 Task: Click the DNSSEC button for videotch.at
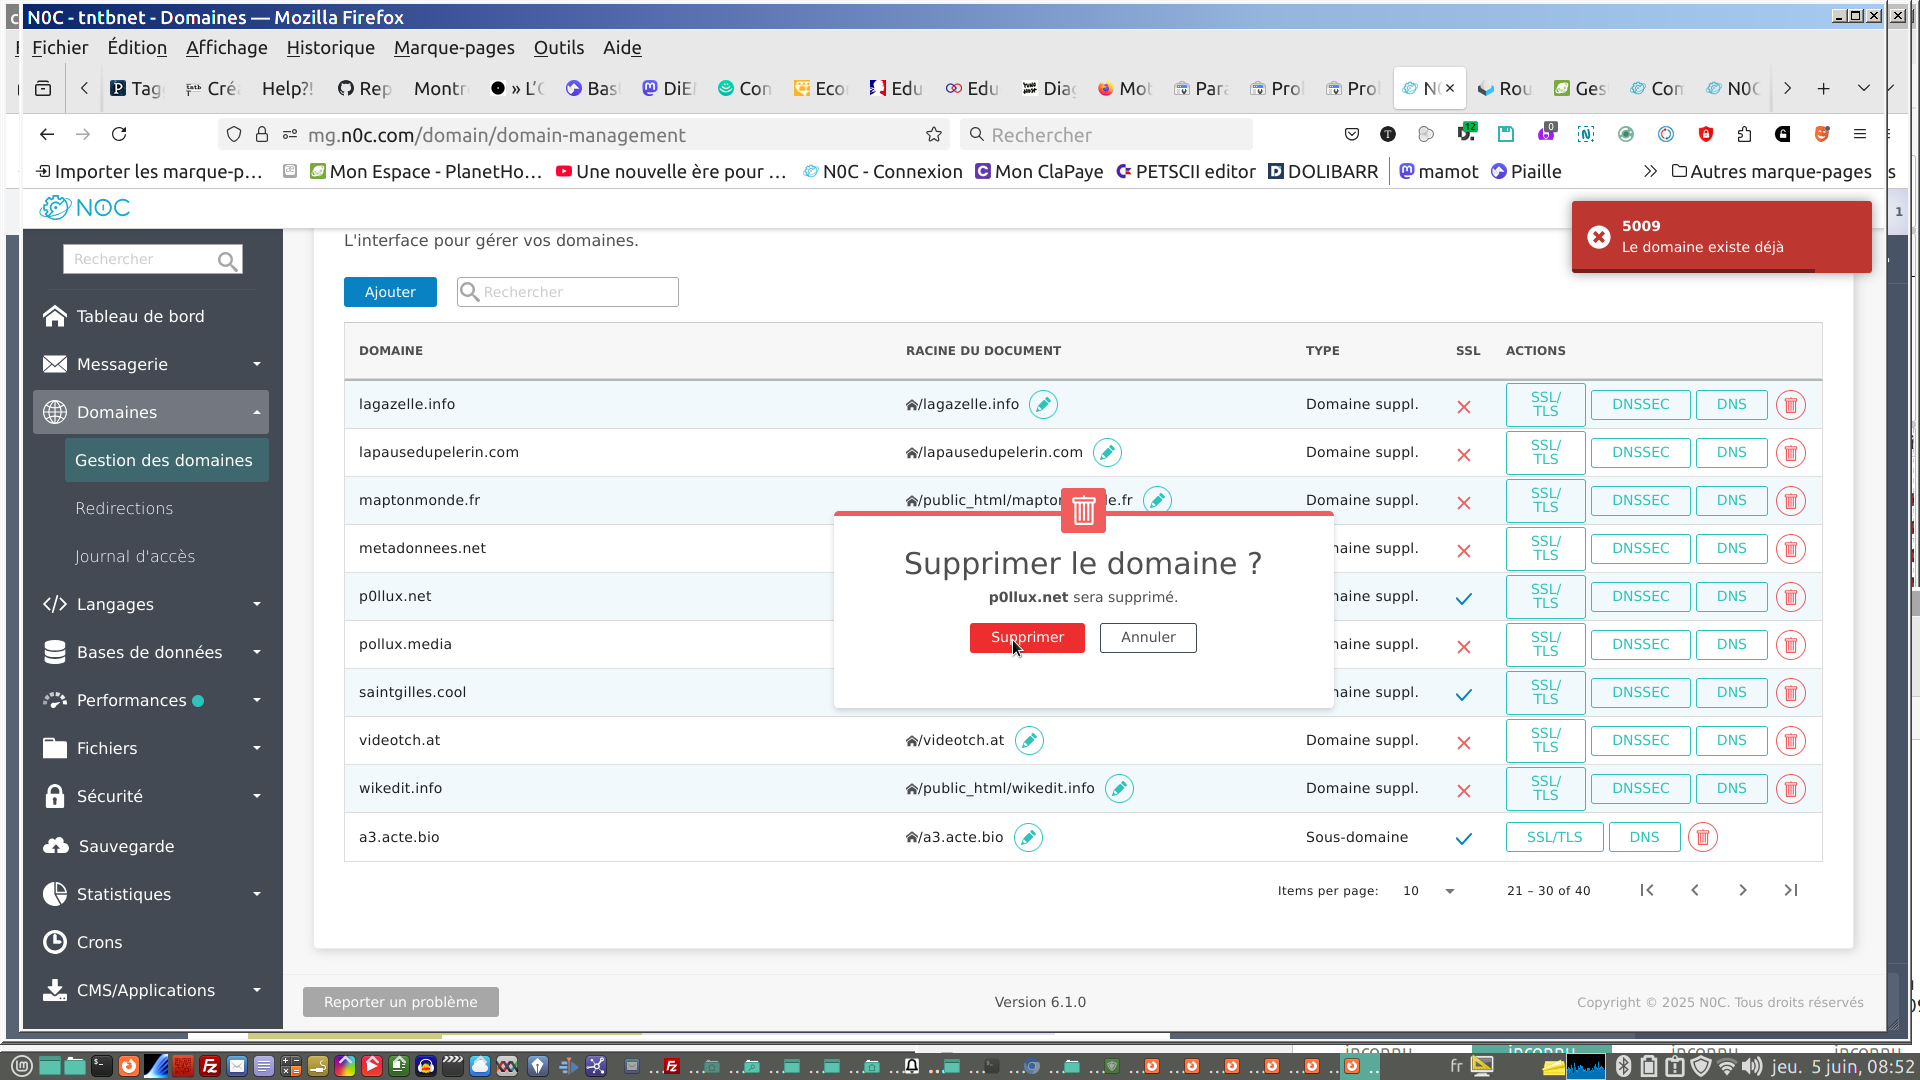point(1639,741)
